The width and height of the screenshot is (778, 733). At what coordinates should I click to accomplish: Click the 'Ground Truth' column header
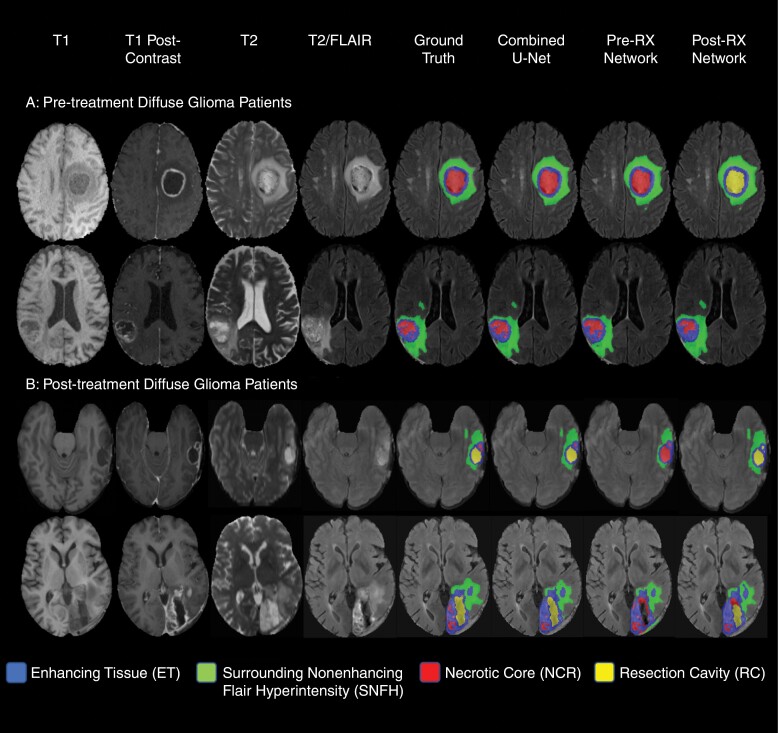tap(439, 49)
